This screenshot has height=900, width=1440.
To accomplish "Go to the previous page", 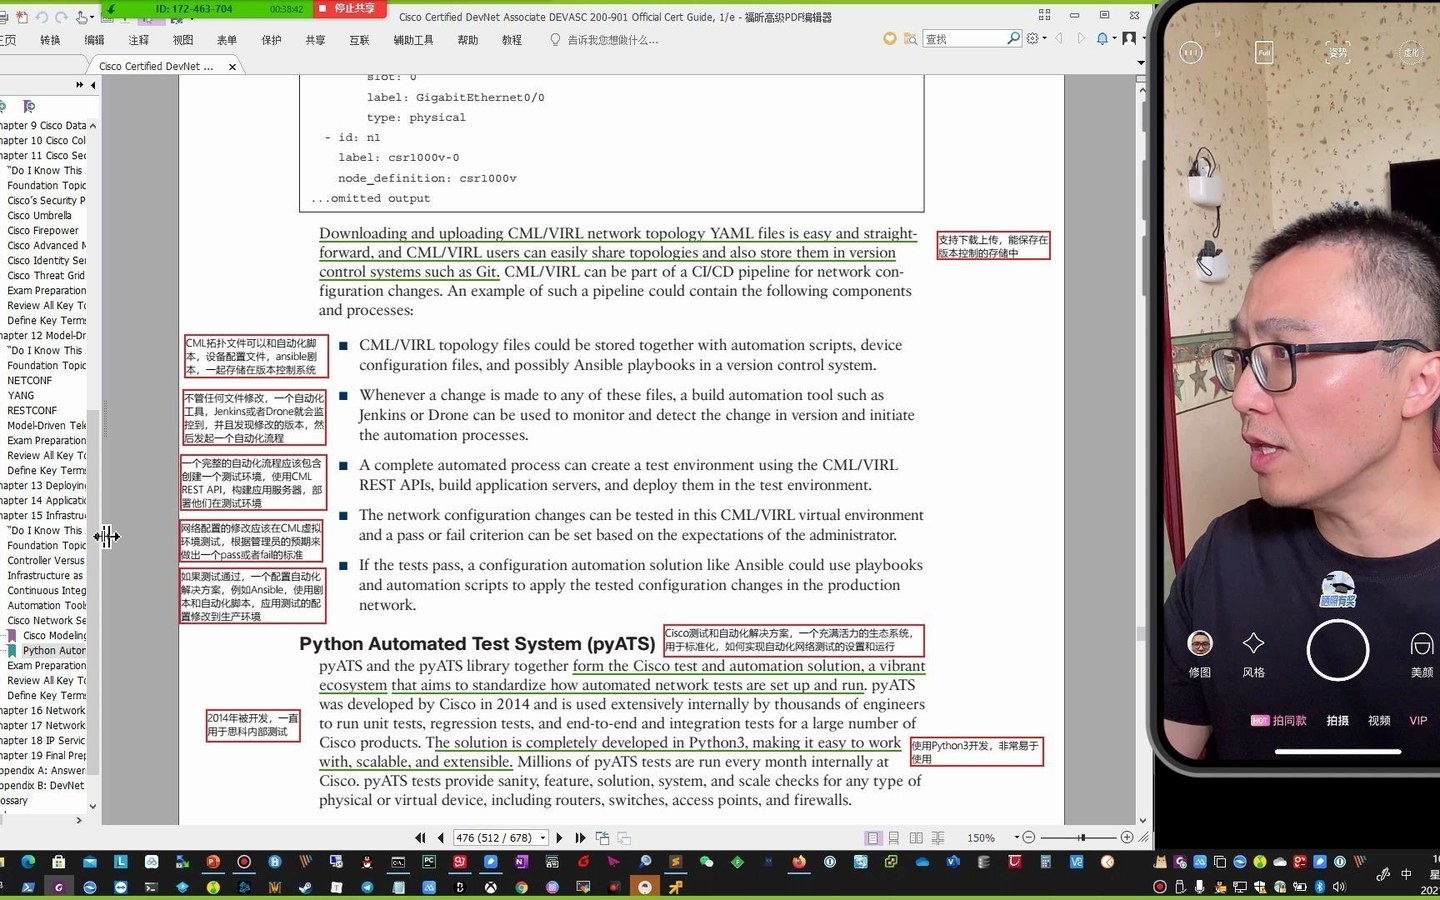I will (x=440, y=838).
